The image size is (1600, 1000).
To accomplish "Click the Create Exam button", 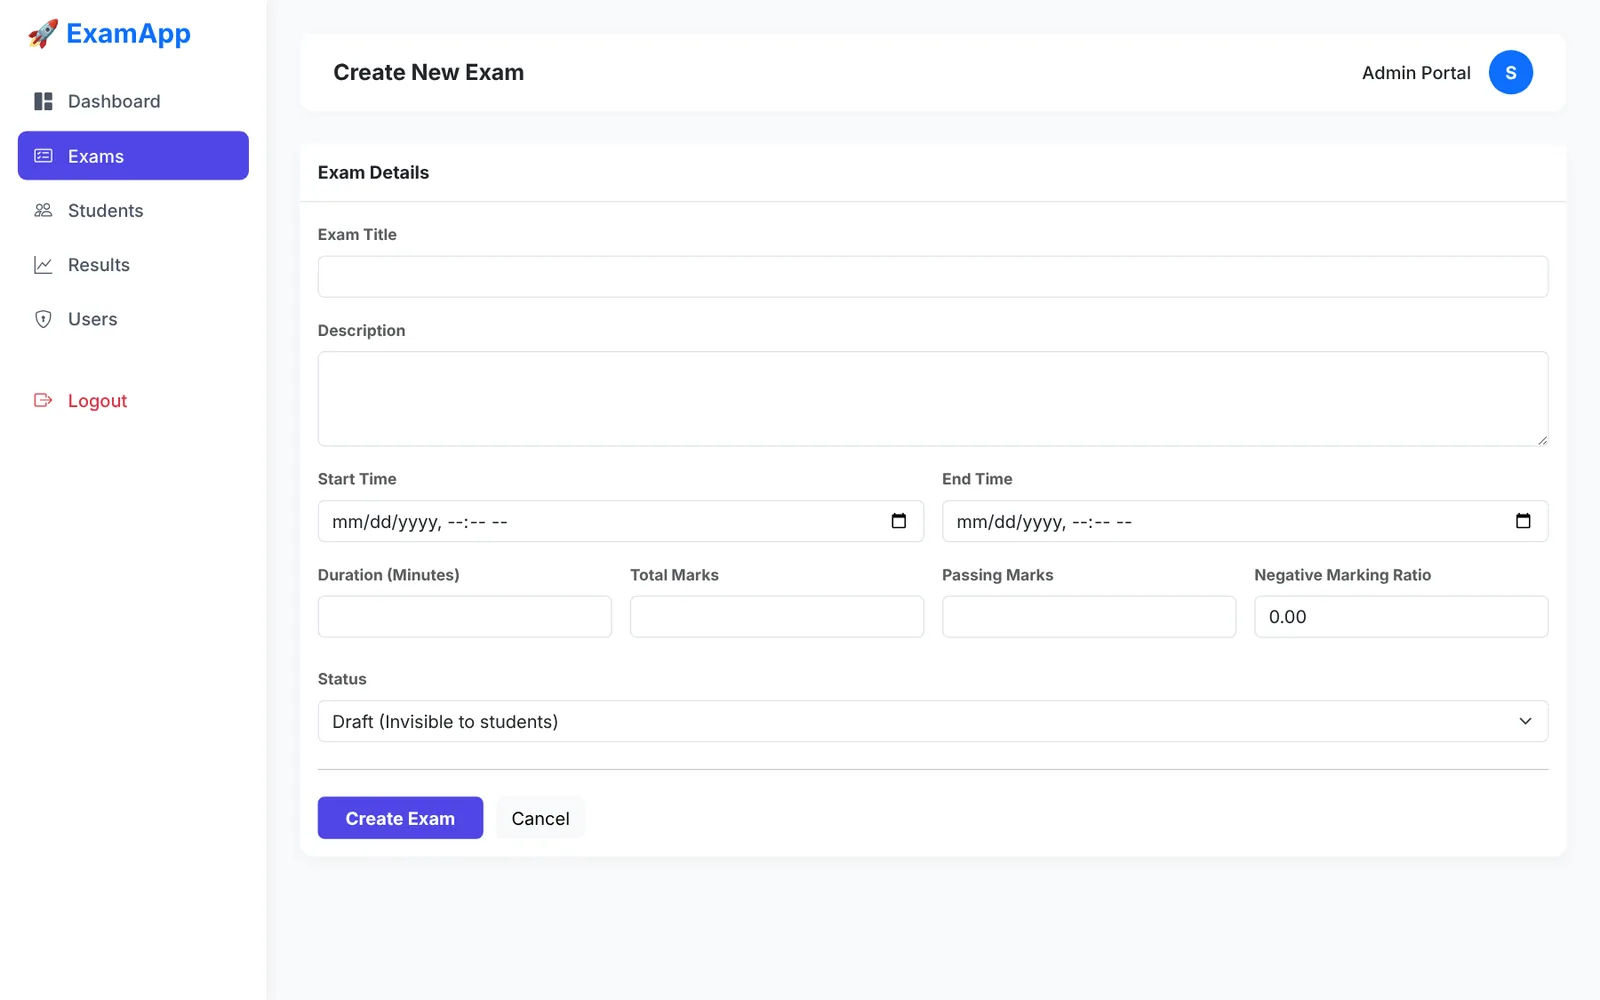I will [x=400, y=818].
